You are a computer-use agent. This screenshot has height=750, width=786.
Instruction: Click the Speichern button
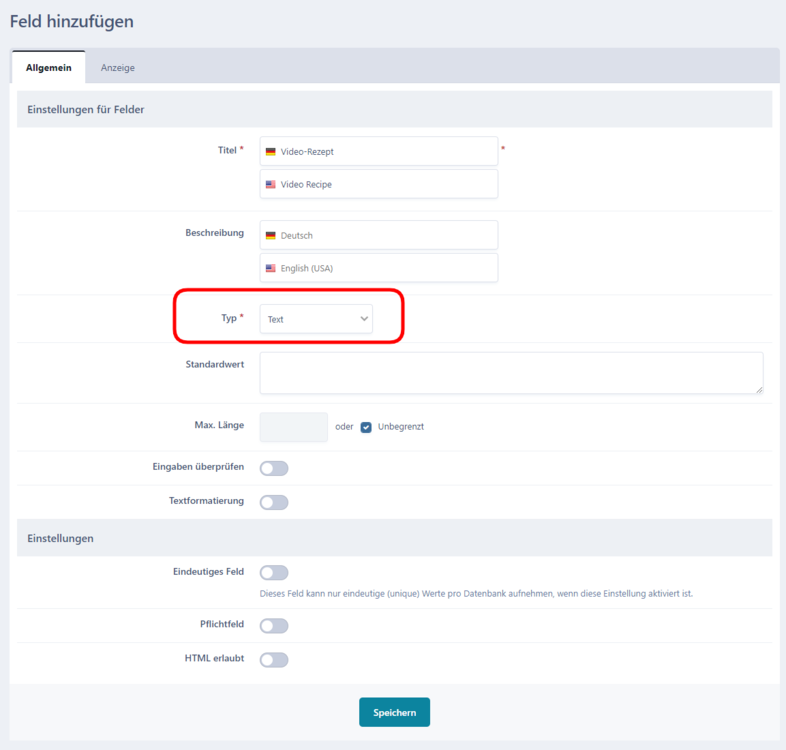click(x=394, y=712)
